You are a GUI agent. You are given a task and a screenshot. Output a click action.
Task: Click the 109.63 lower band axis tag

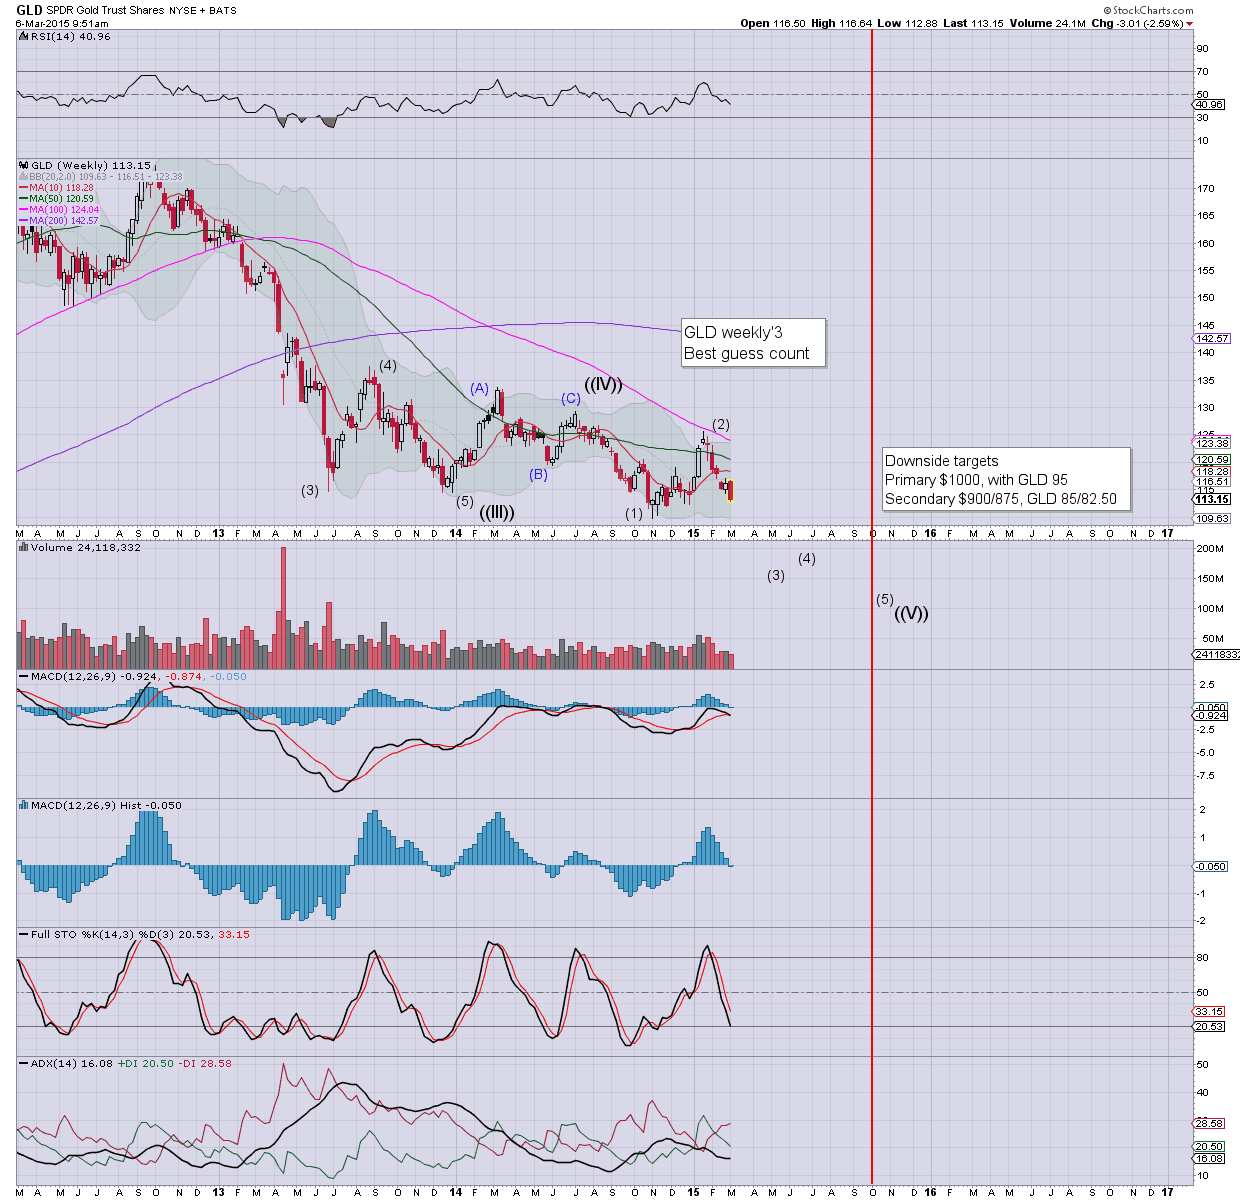click(x=1212, y=518)
